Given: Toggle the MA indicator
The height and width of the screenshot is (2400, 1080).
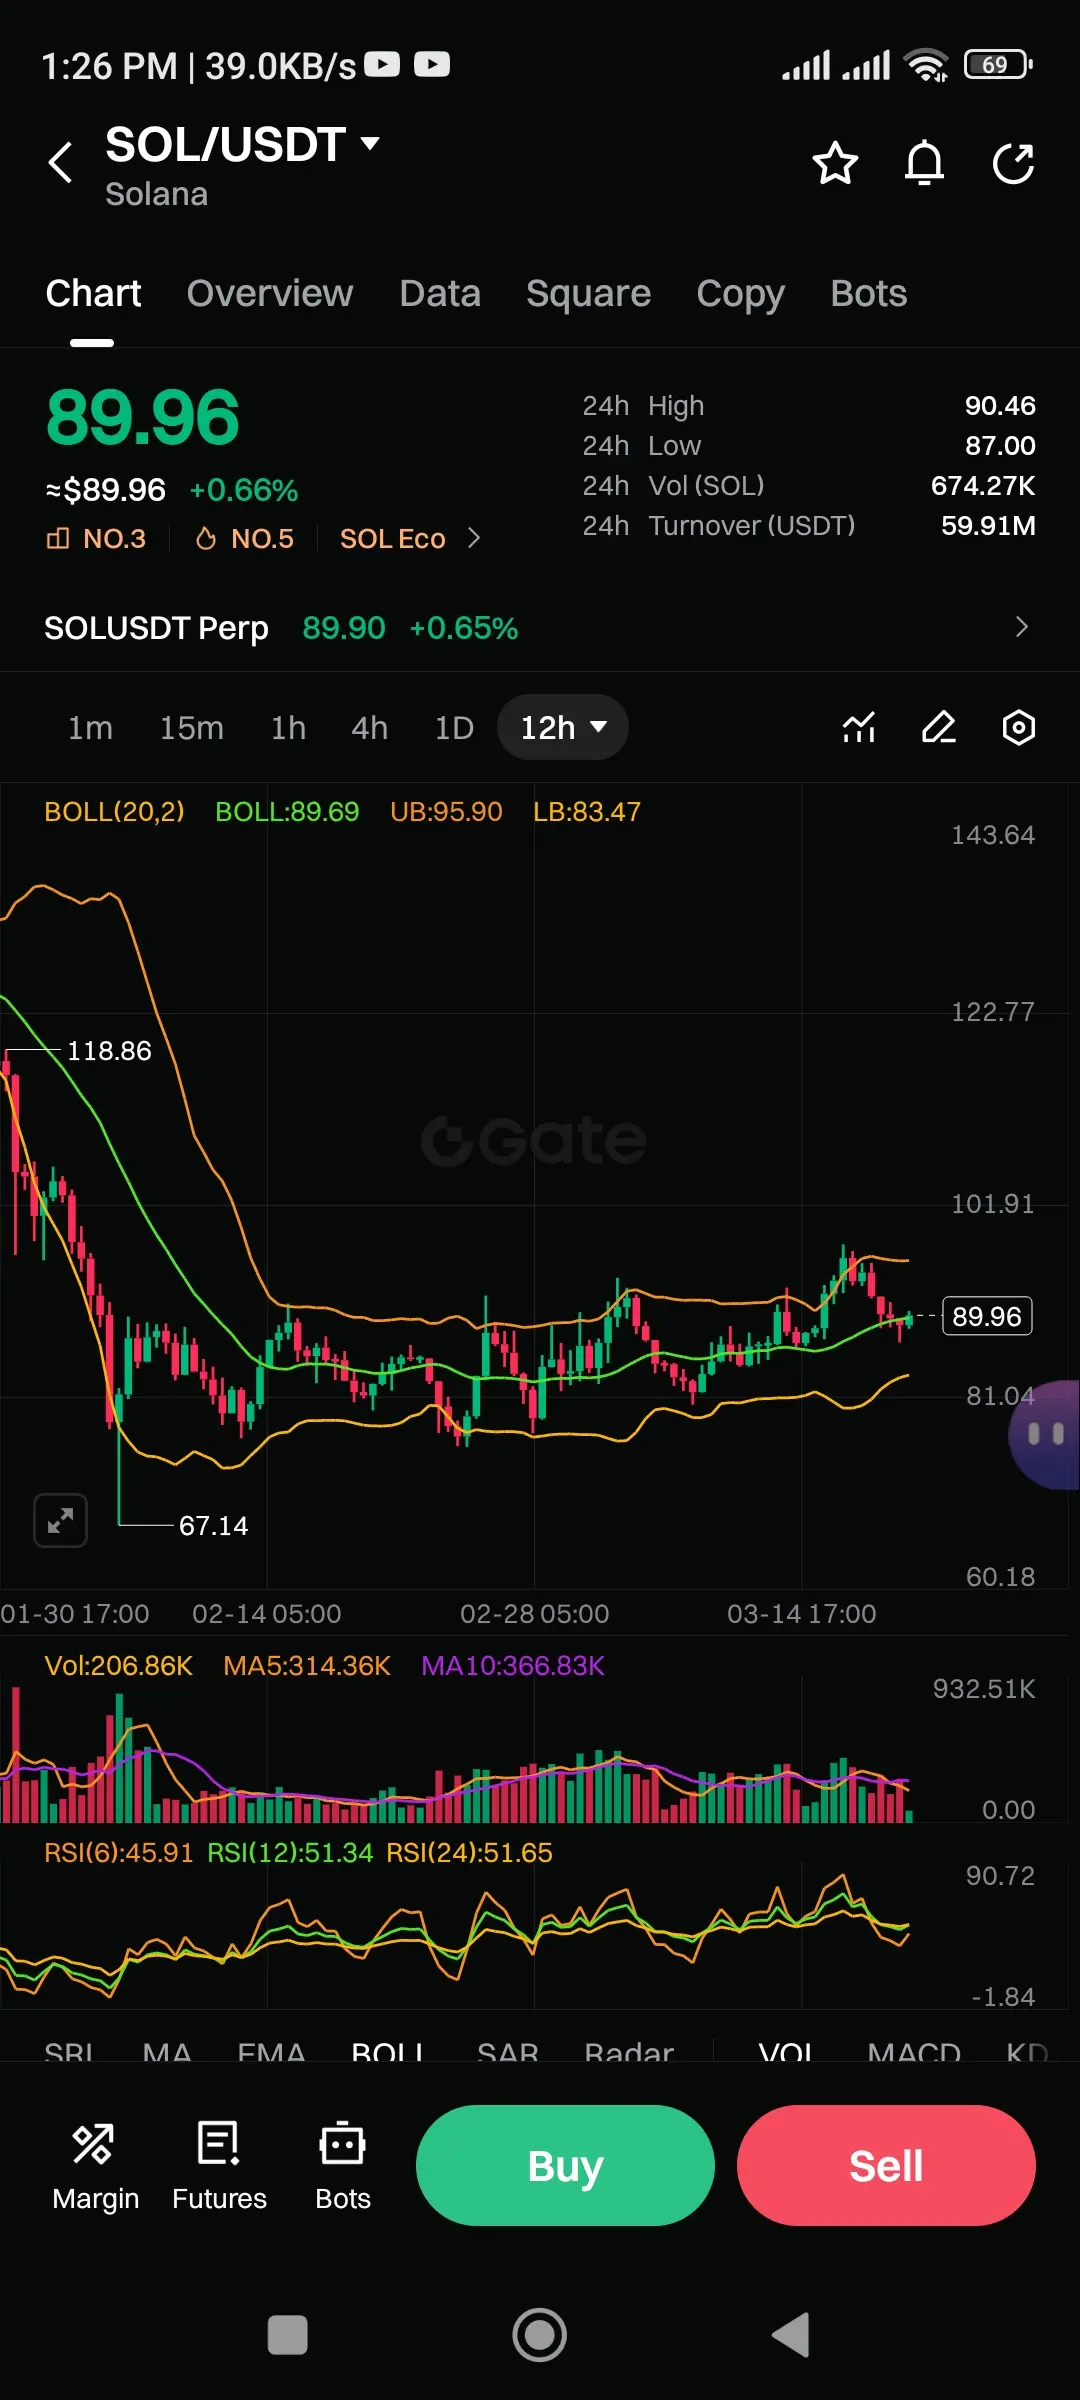Looking at the screenshot, I should pyautogui.click(x=167, y=2052).
